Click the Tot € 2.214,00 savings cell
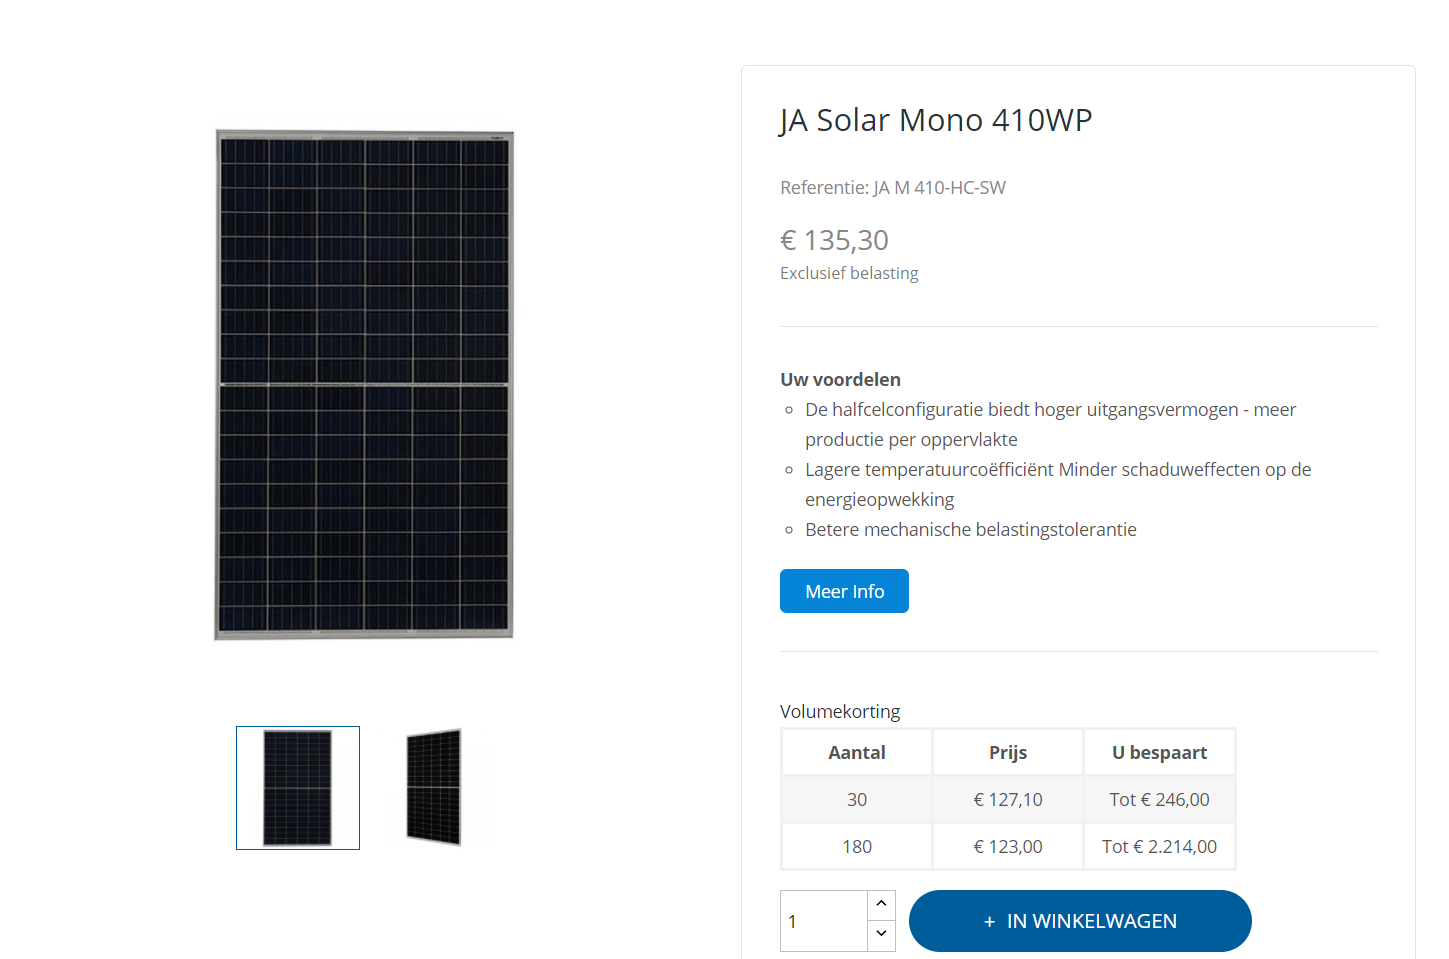Viewport: 1449px width, 959px height. [x=1159, y=846]
